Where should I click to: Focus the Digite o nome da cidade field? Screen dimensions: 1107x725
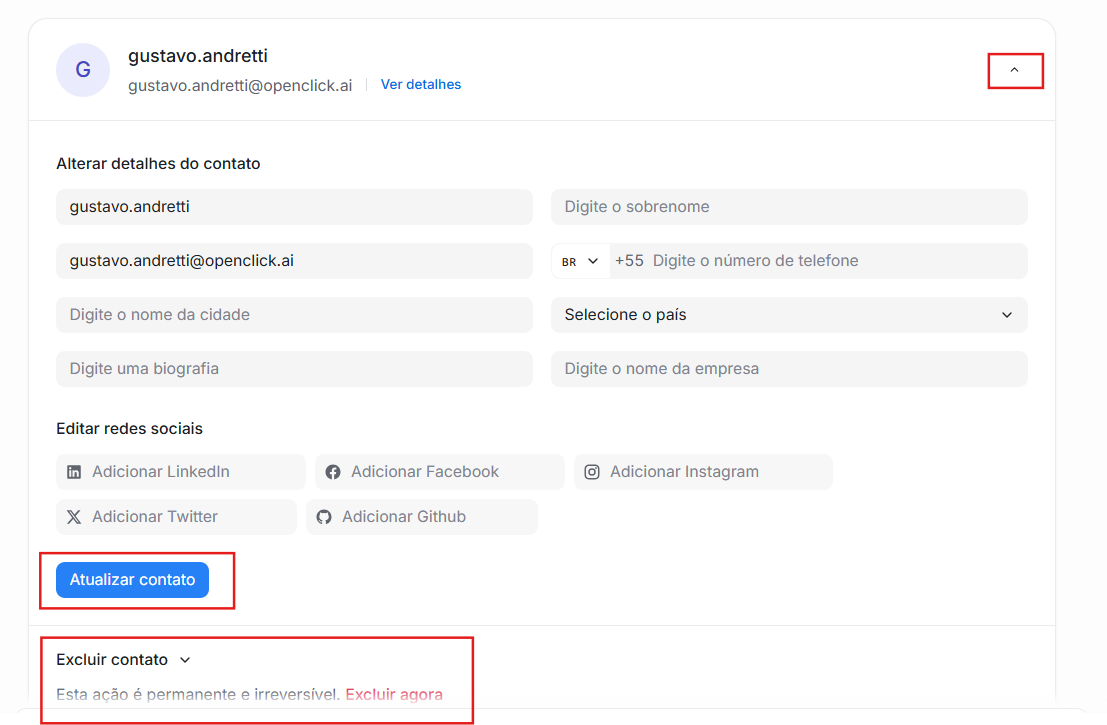point(294,315)
